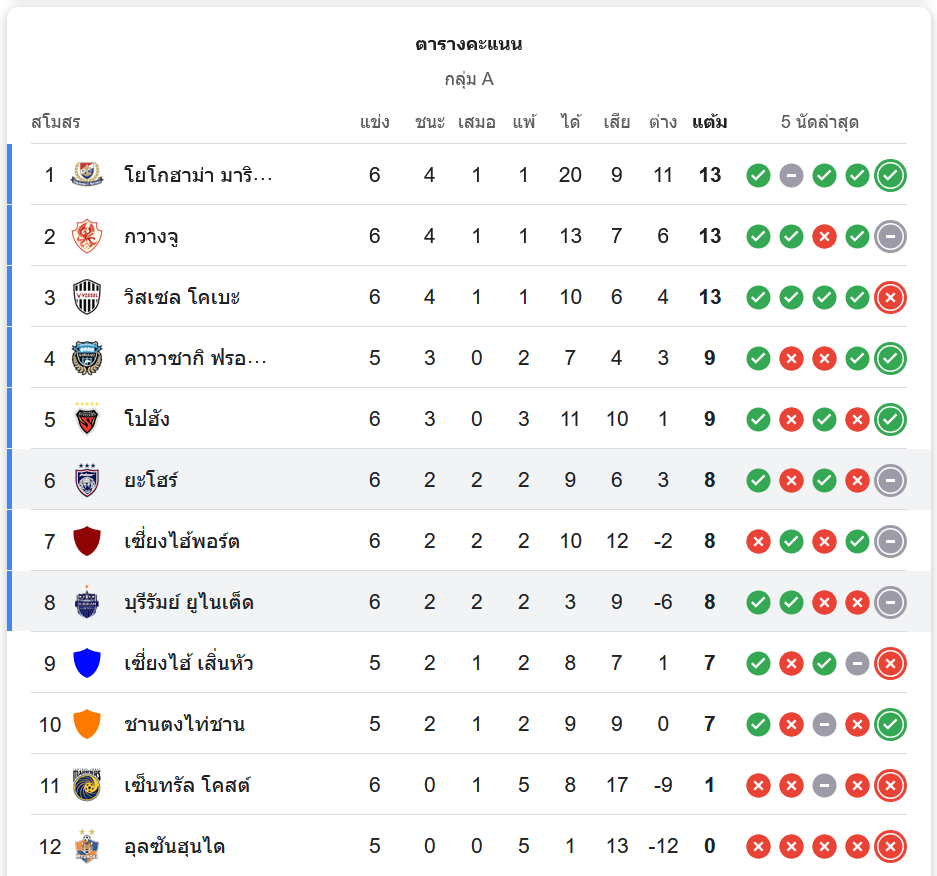Click Guangzhou's latest match draw icon
Viewport: 937px width, 876px height.
tap(890, 237)
